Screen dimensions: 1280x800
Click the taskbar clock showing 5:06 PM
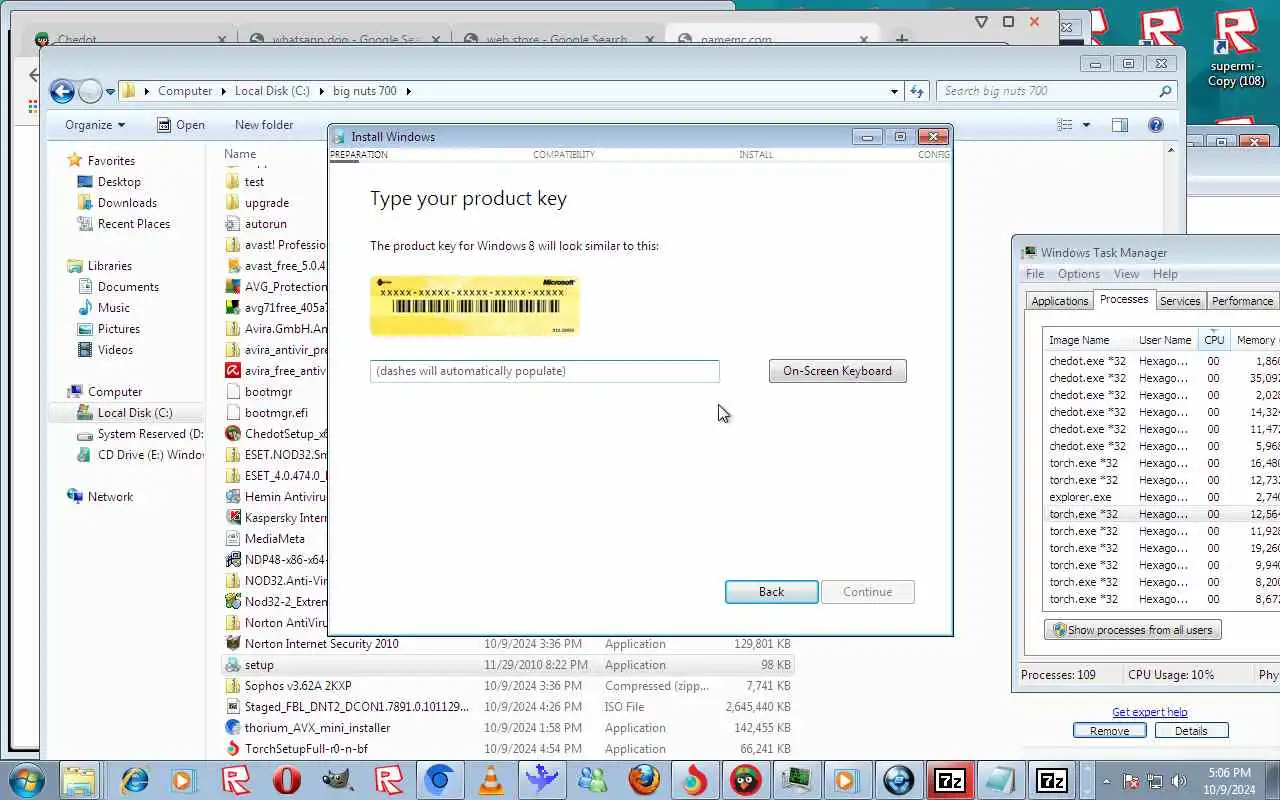click(1229, 781)
